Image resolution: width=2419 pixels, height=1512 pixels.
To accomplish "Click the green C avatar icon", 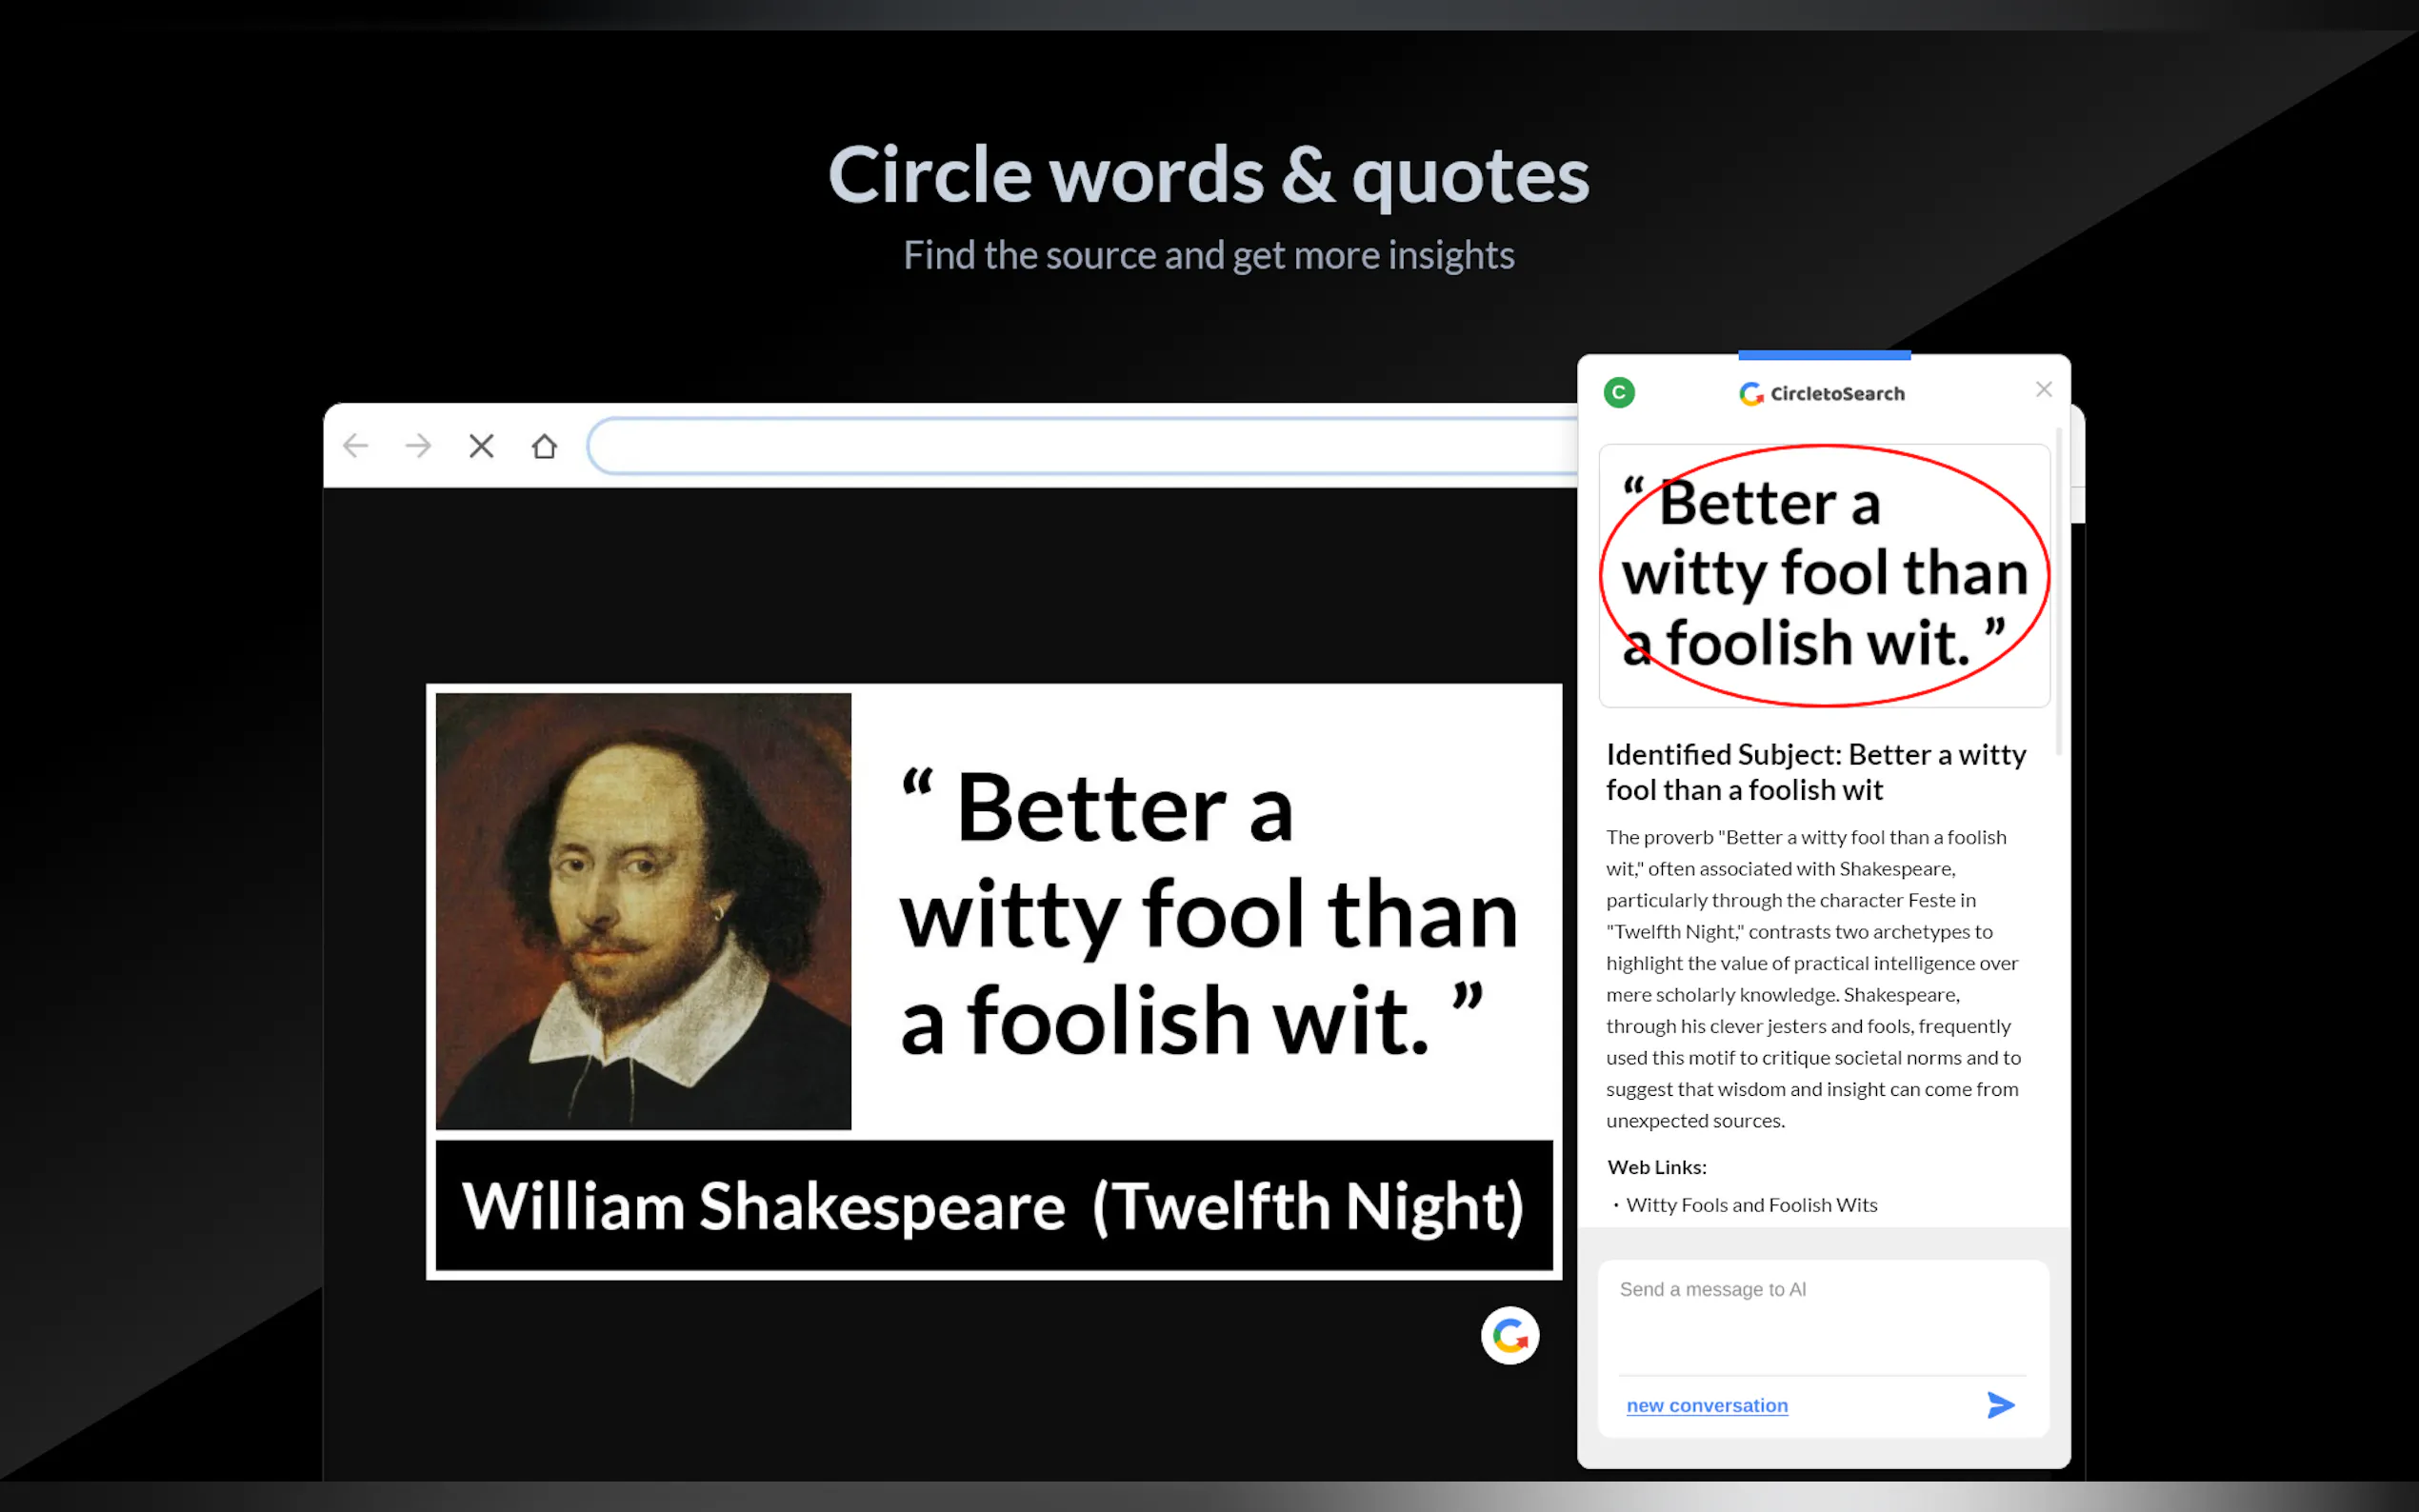I will [x=1619, y=392].
